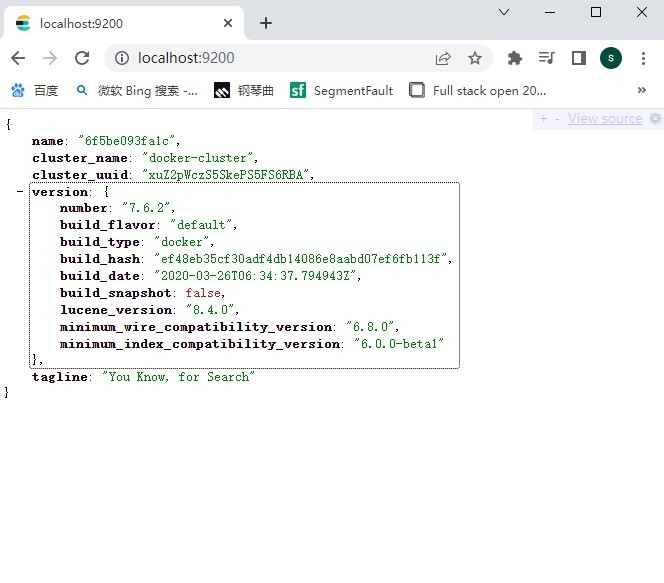Collapse the version object
The width and height of the screenshot is (664, 583).
(20, 192)
